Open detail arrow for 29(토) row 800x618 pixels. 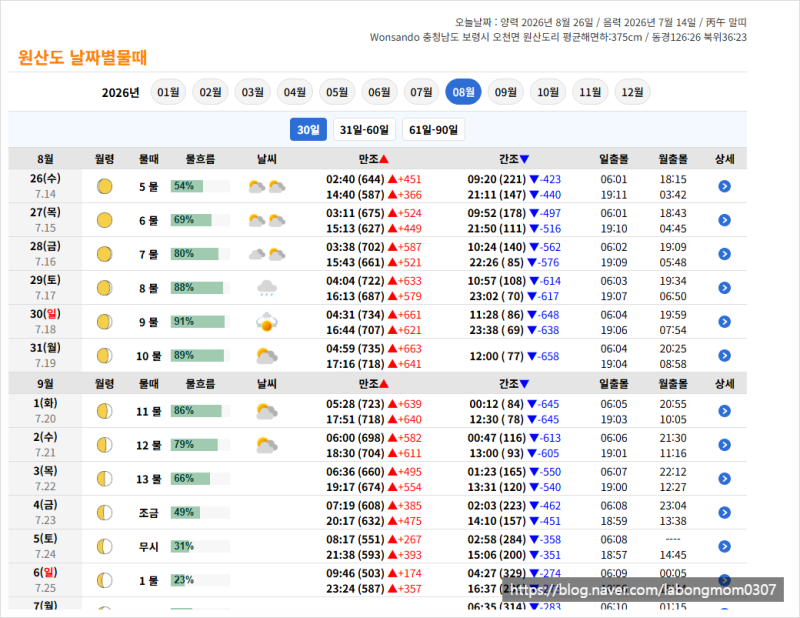724,288
